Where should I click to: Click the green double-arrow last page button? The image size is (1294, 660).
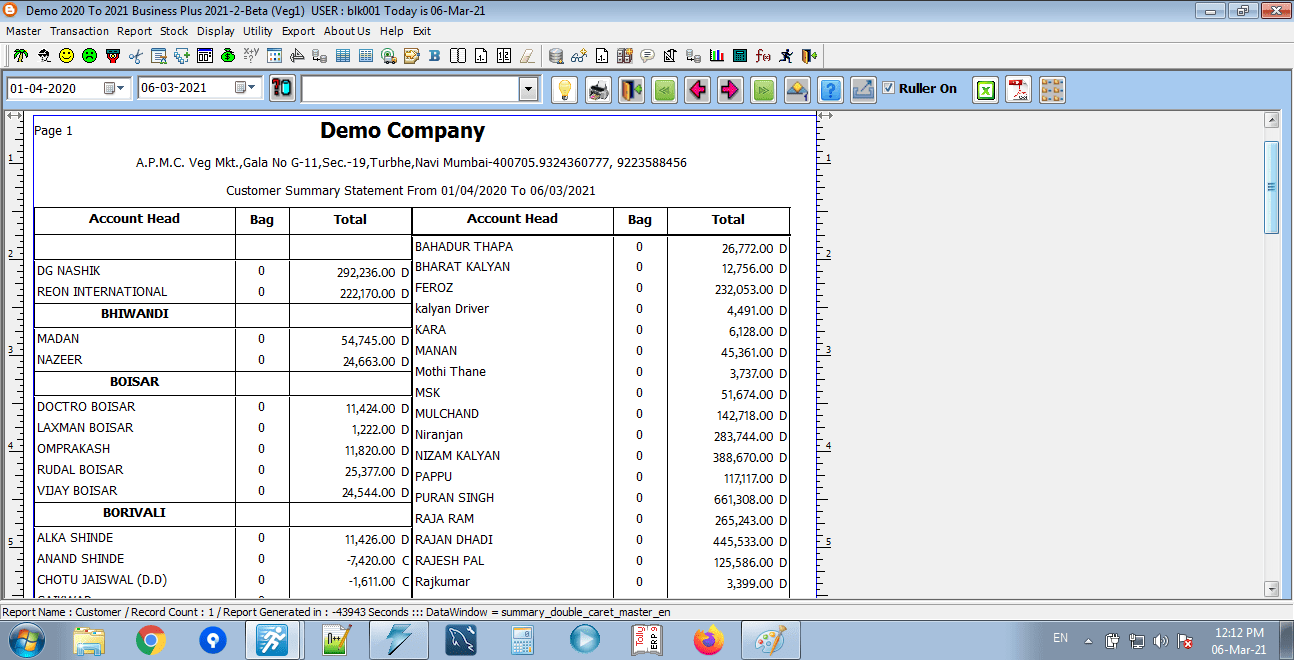click(763, 90)
